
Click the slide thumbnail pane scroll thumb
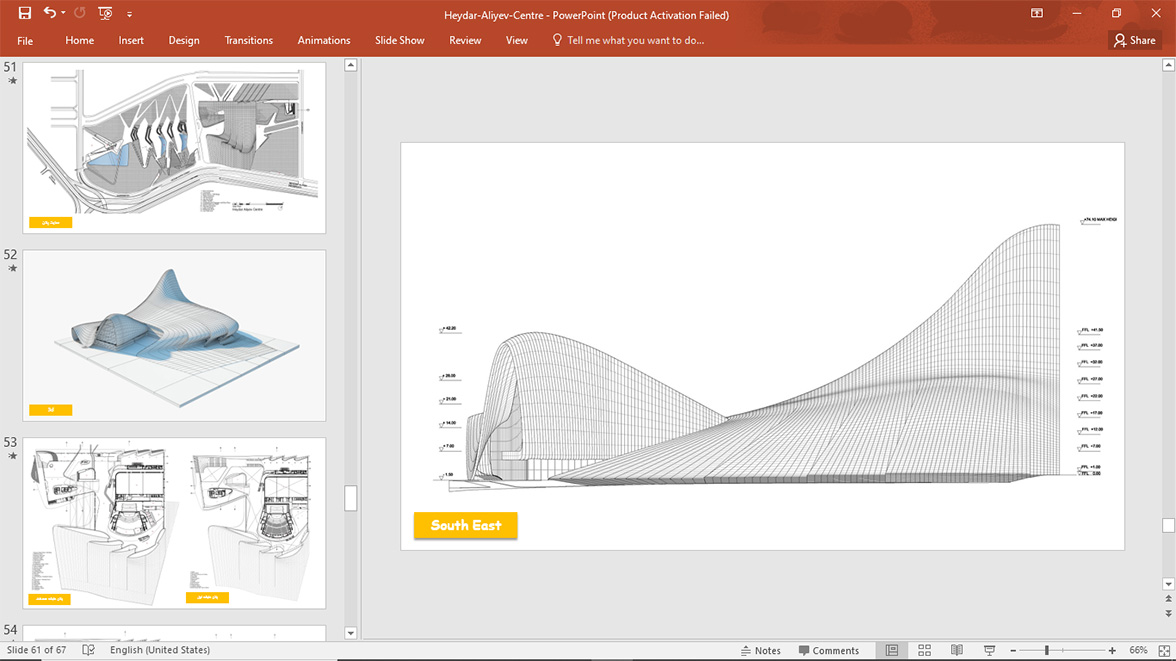[350, 498]
